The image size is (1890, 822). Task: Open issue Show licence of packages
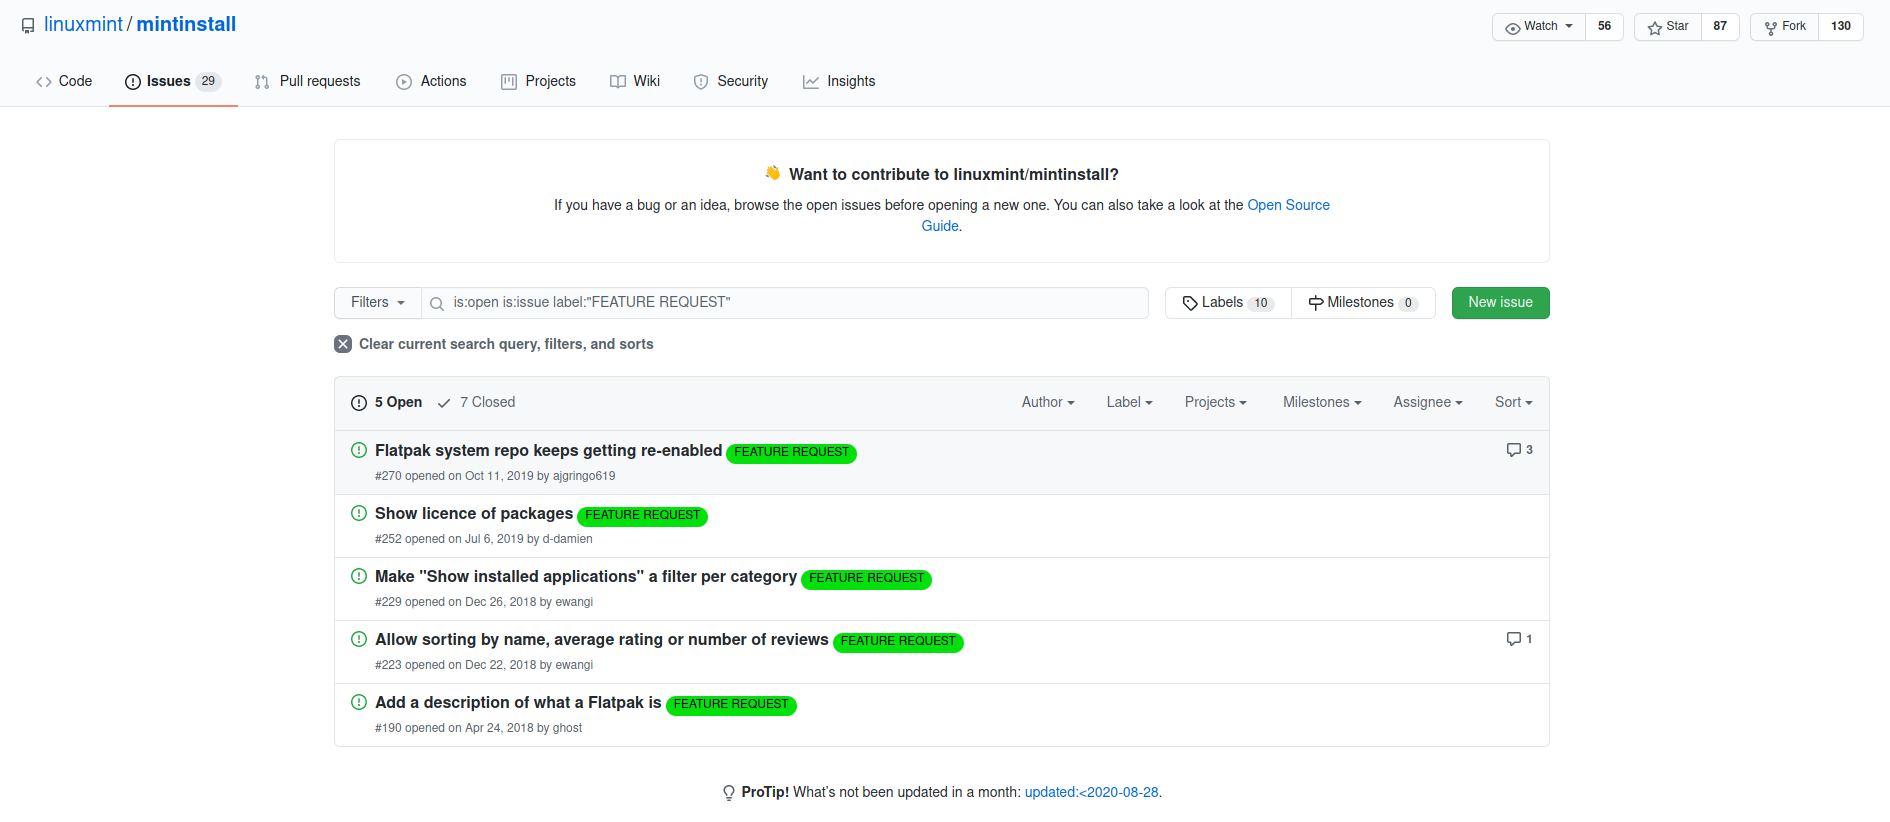tap(474, 514)
